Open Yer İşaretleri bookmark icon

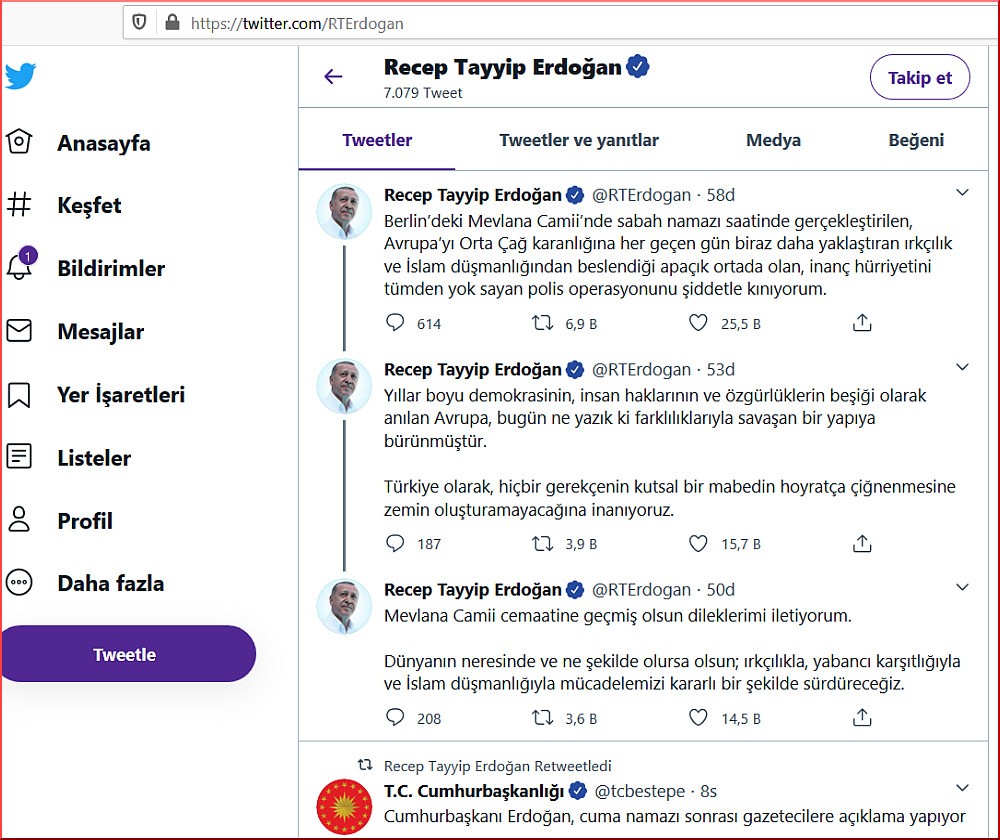(19, 394)
